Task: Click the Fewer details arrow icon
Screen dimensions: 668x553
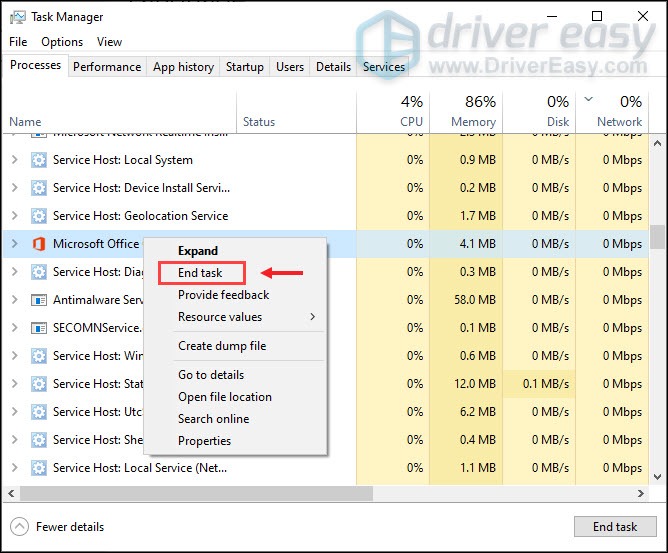Action: (x=20, y=527)
